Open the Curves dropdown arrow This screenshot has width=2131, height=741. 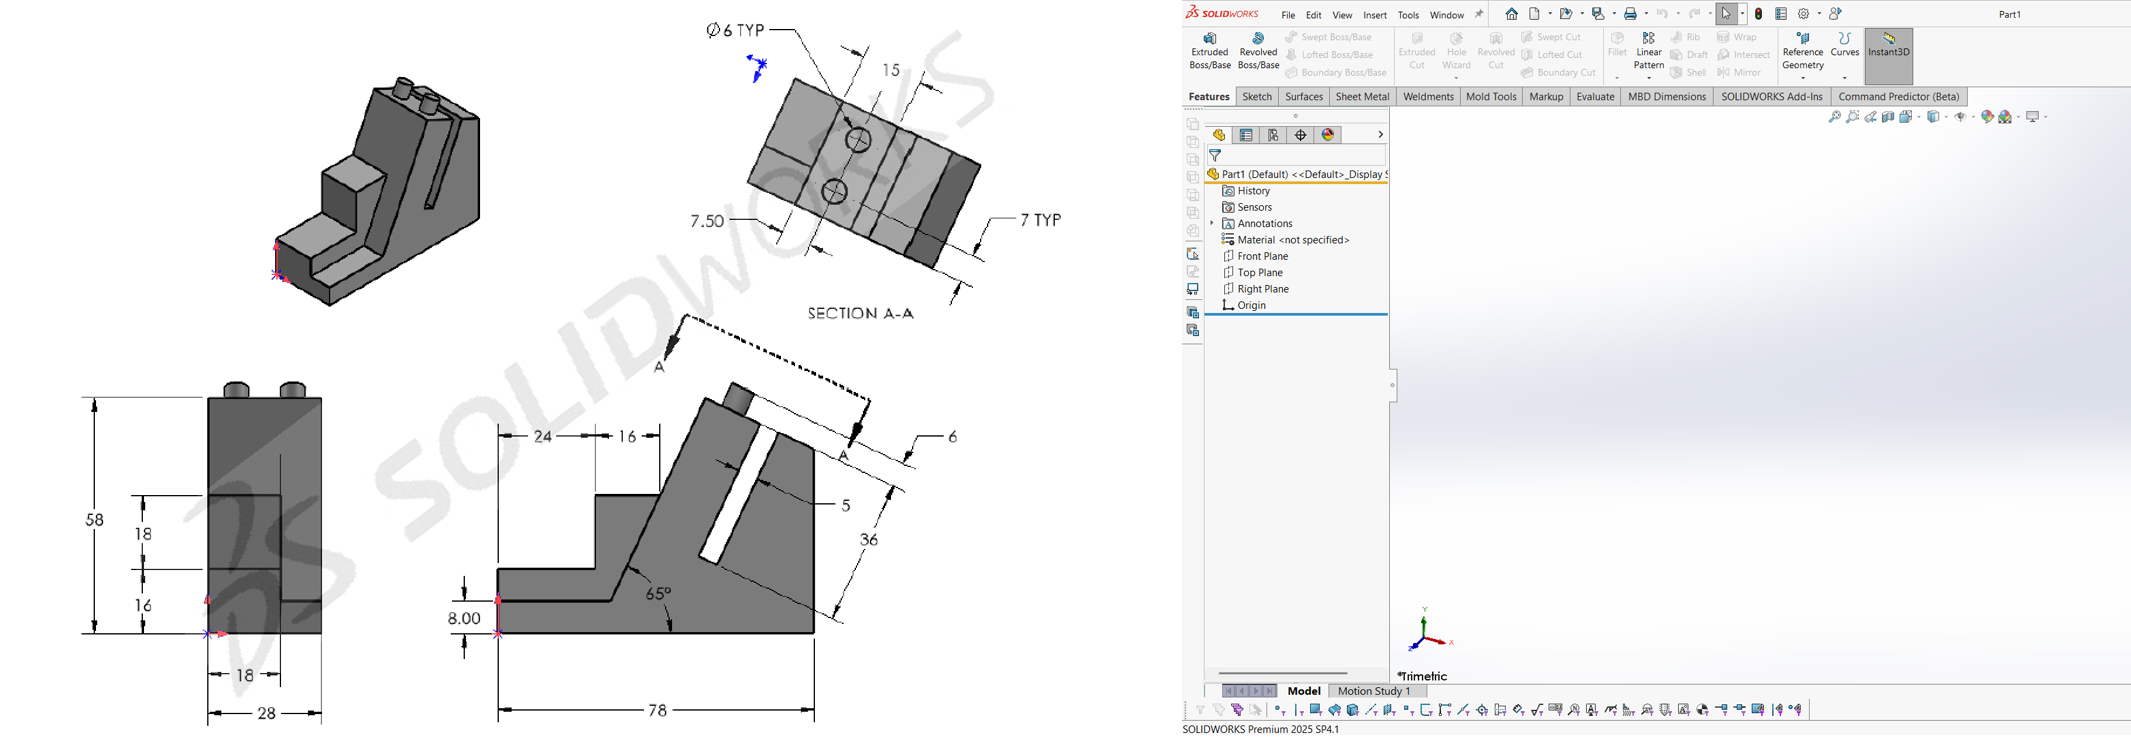pos(1845,78)
